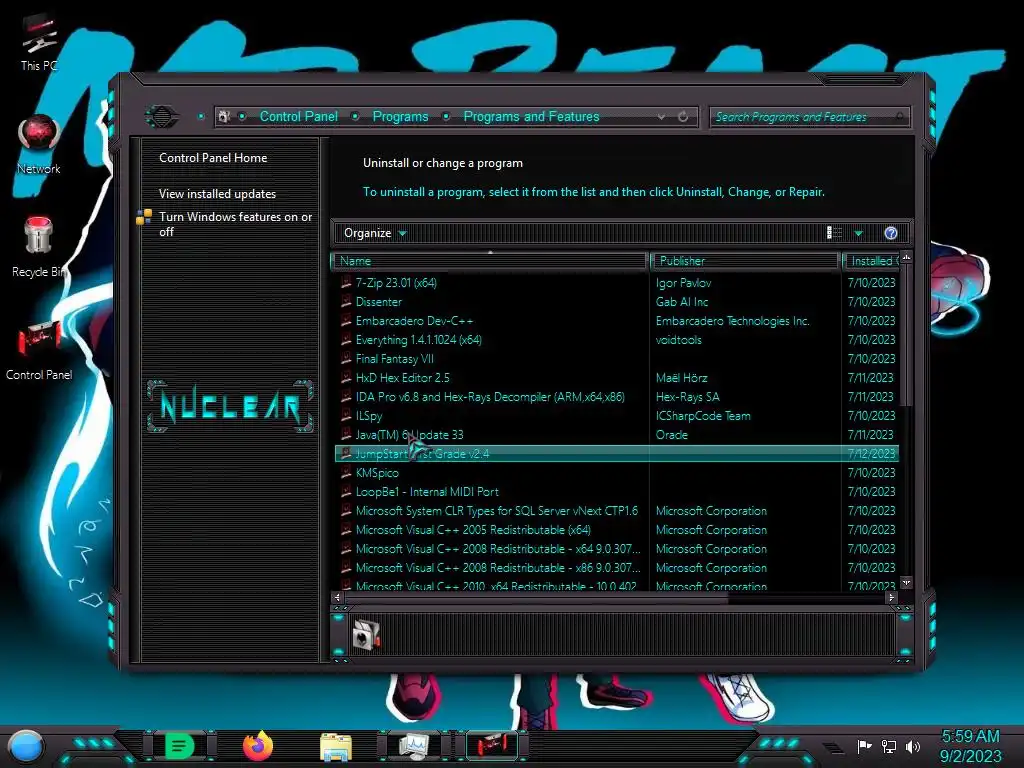Screen dimensions: 1024x768
Task: Select the Control Panel taskbar button
Action: click(492, 745)
